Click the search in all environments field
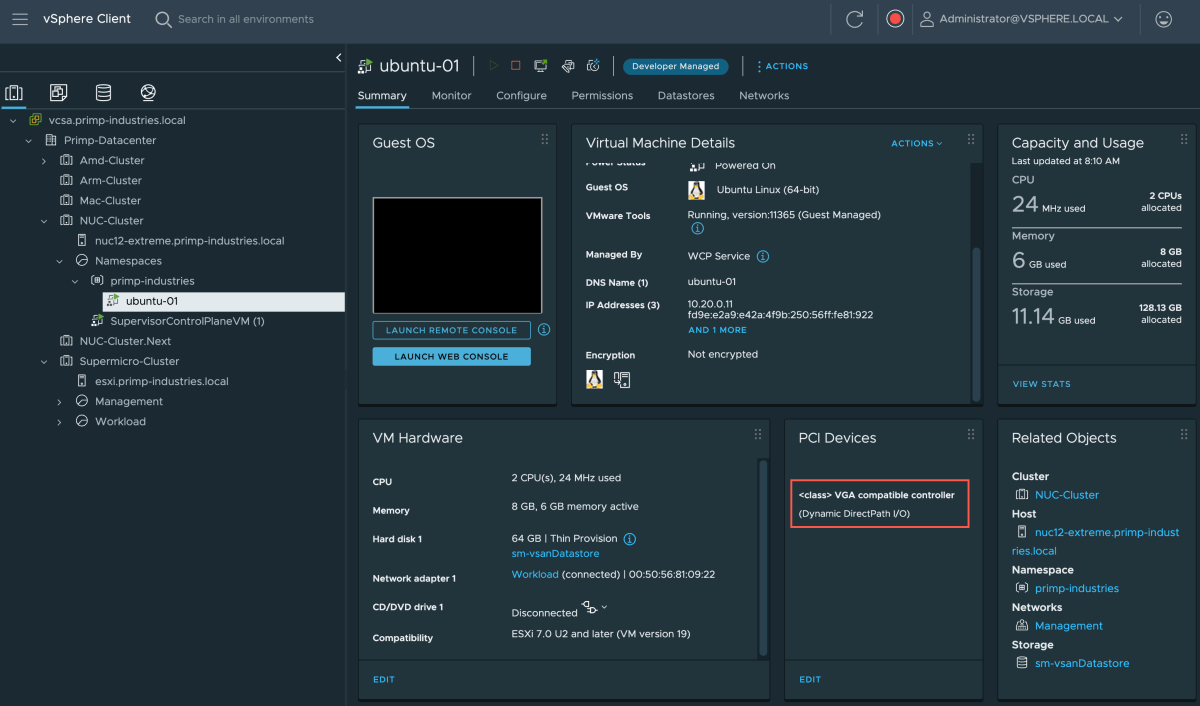This screenshot has width=1200, height=706. 245,19
